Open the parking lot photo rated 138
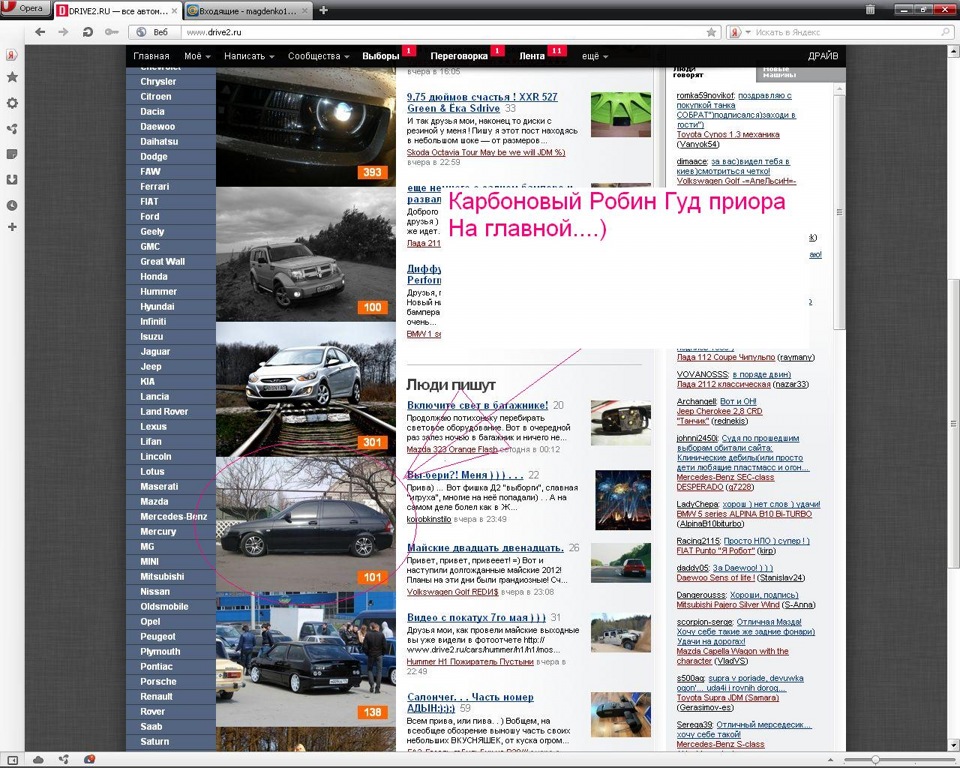The height and width of the screenshot is (768, 960). [x=306, y=658]
